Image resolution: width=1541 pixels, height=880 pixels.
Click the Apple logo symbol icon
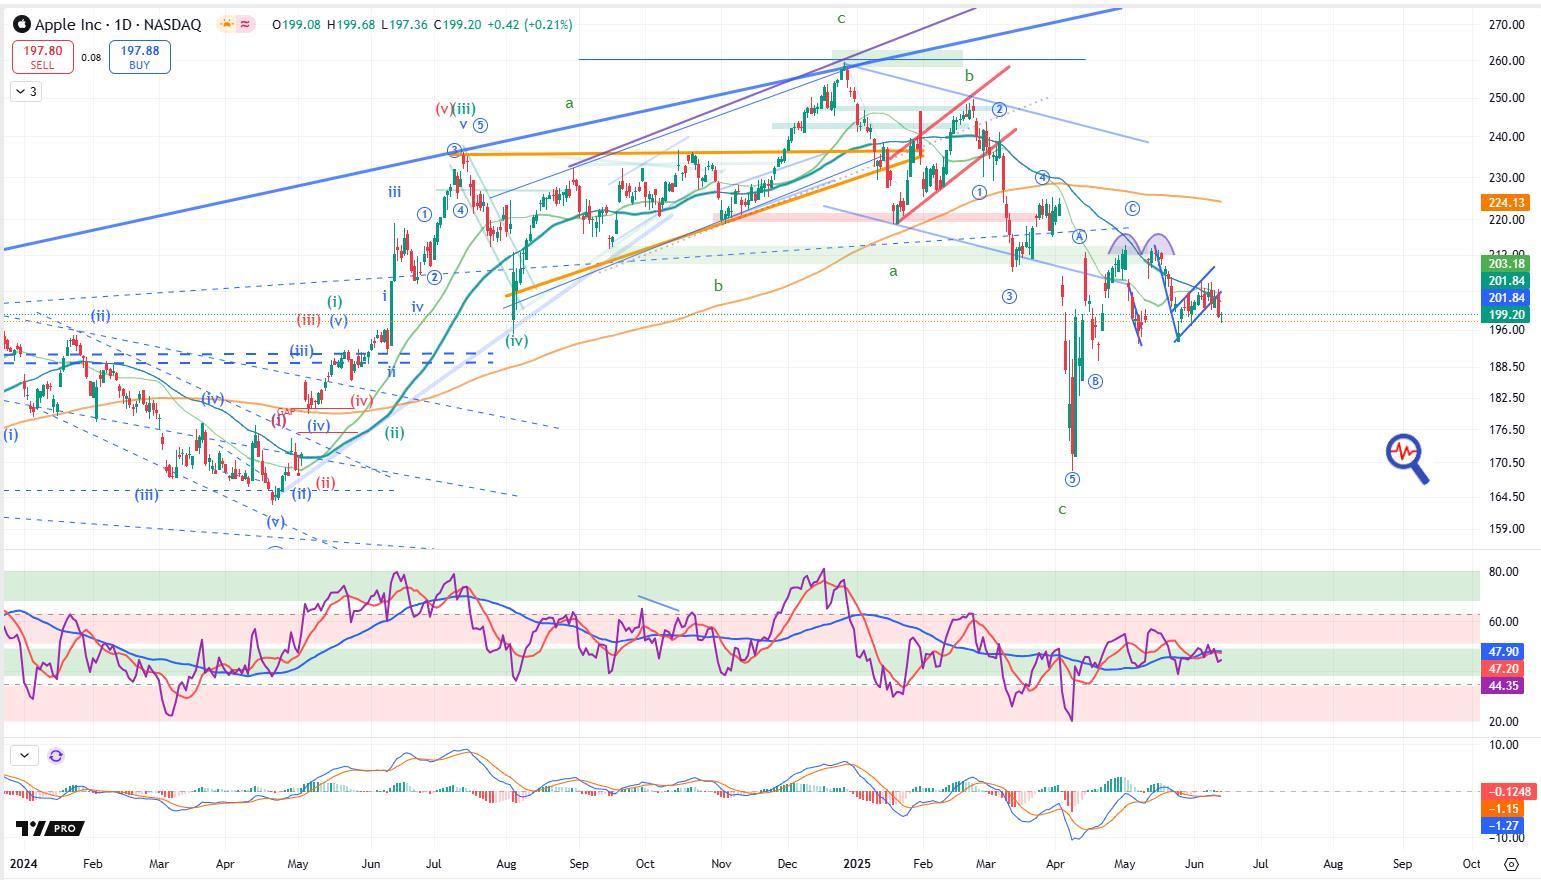coord(22,24)
